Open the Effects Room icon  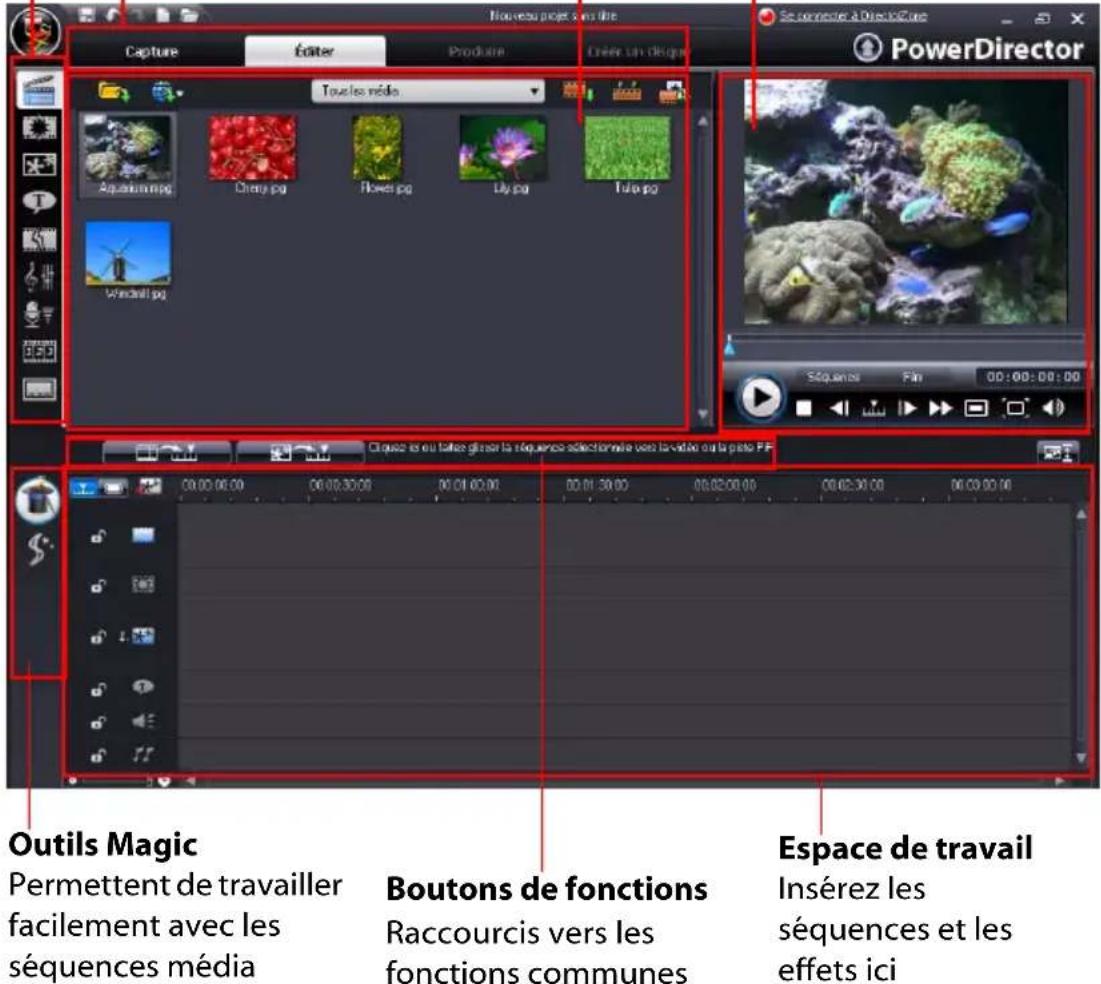(x=39, y=127)
